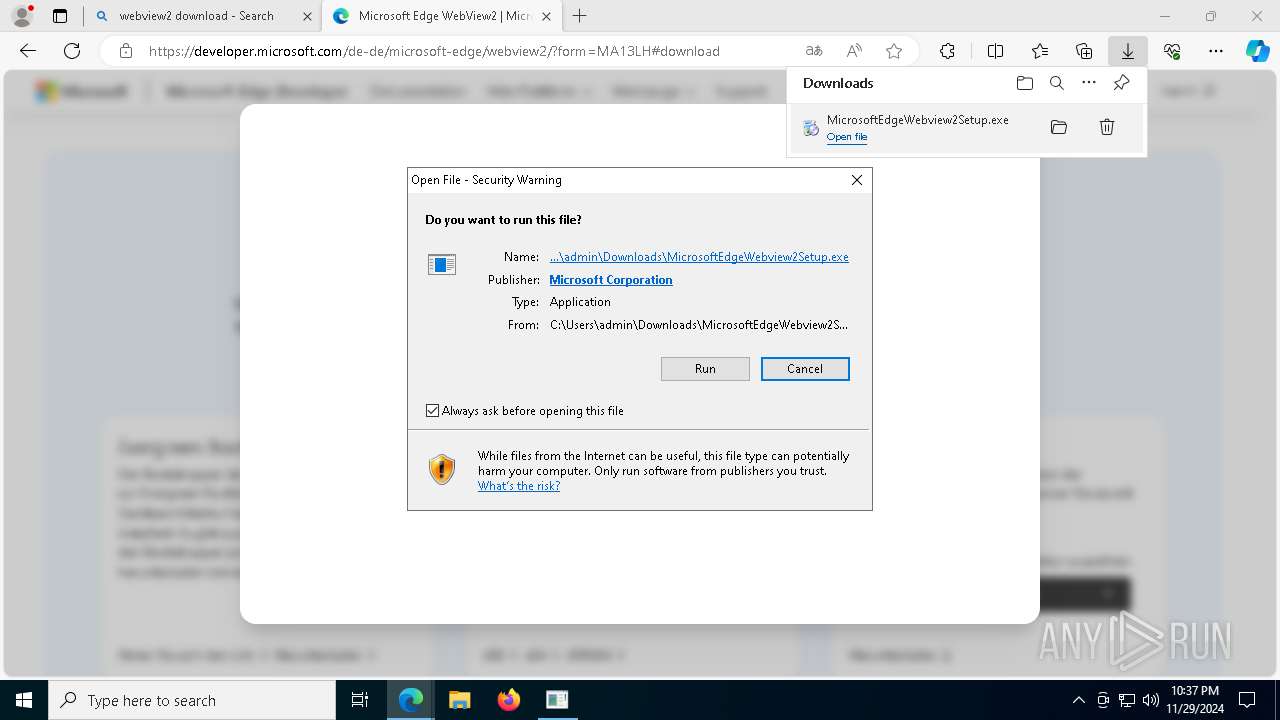Screen dimensions: 1280x720
Task: Show MicrosoftEdgeWebview2Setup.exe in folder
Action: tap(1059, 127)
